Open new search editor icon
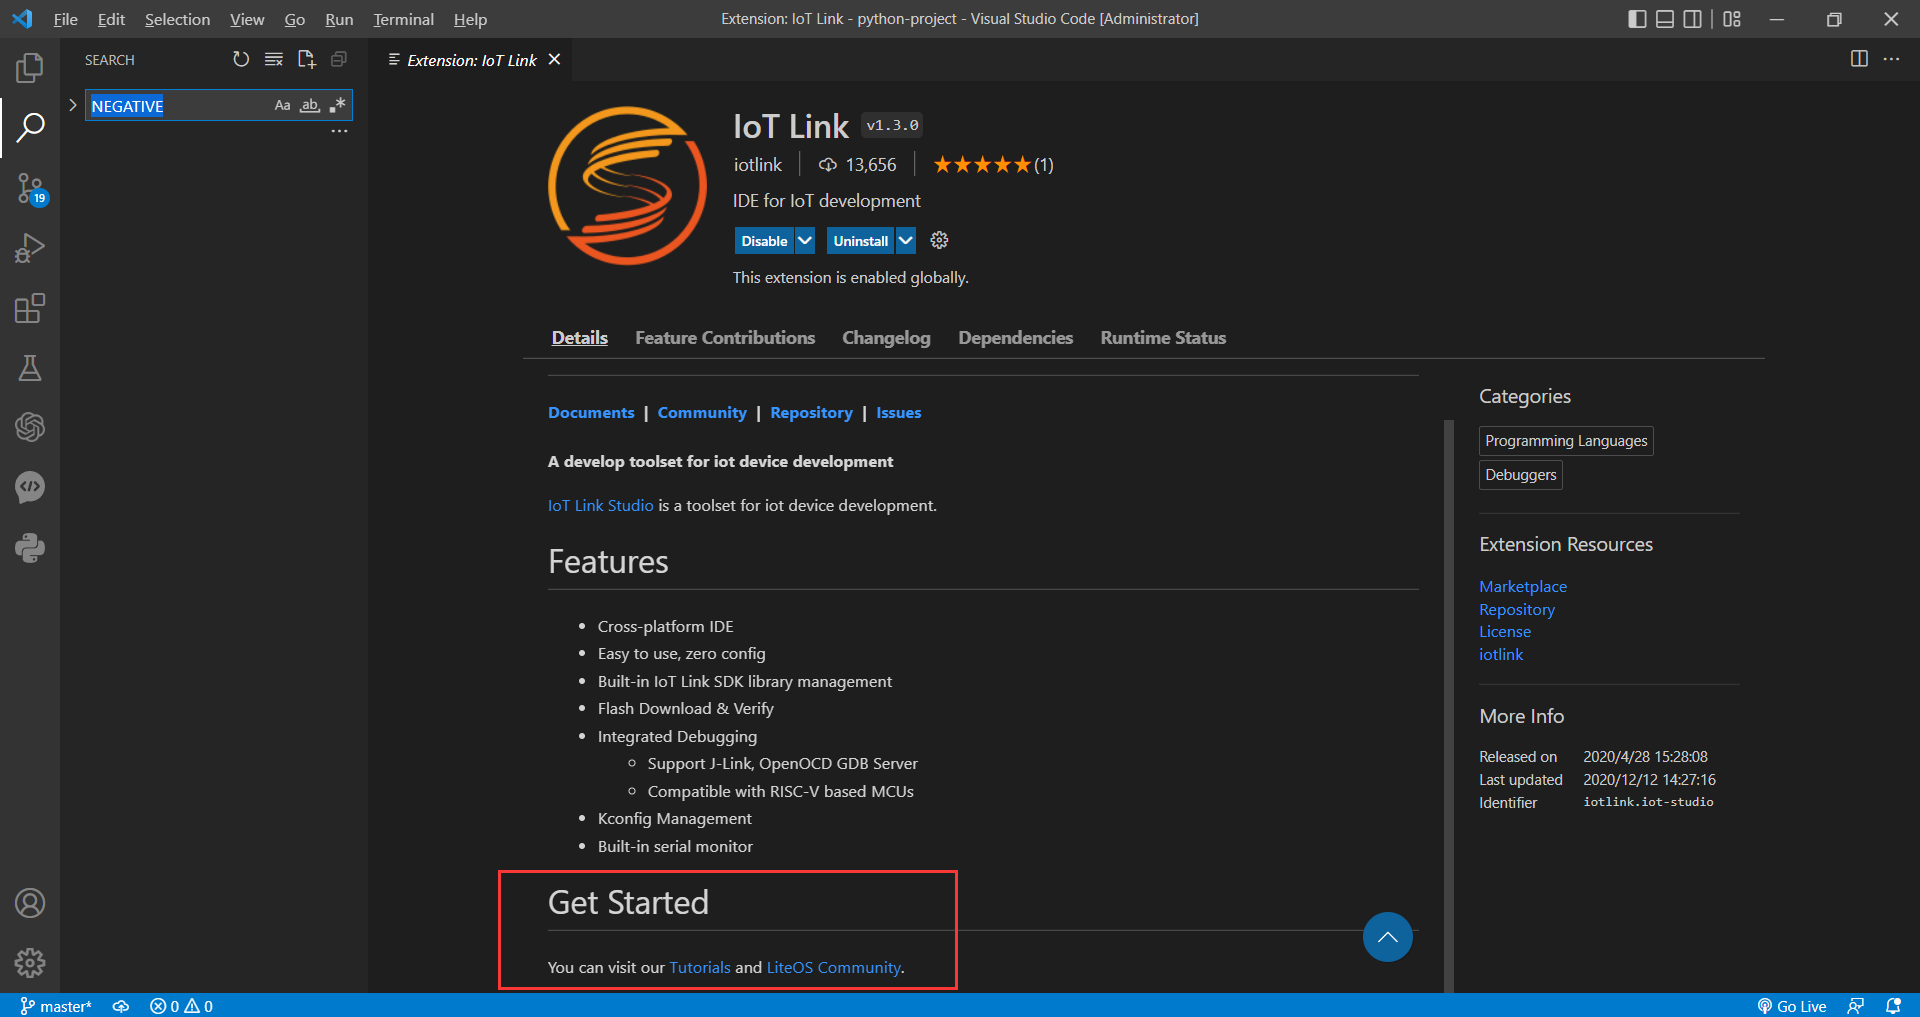The width and height of the screenshot is (1920, 1017). [307, 60]
